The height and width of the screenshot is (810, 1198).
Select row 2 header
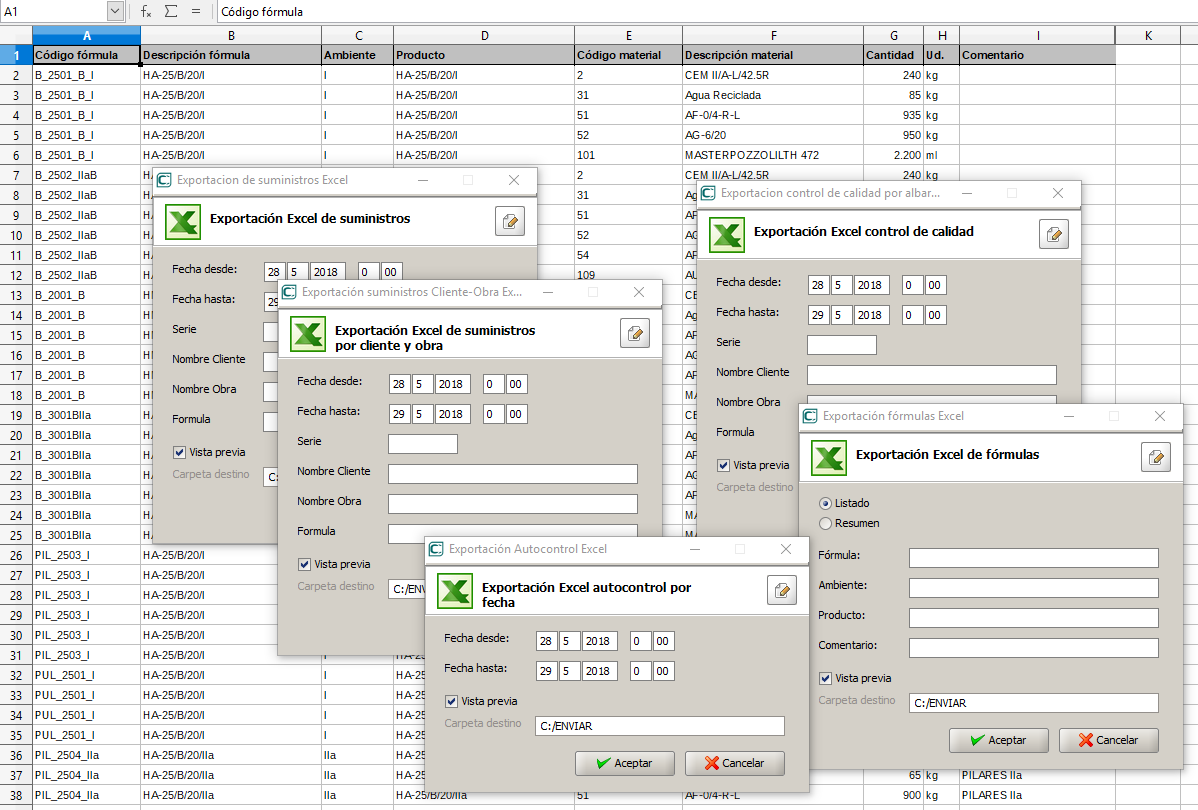(x=16, y=75)
